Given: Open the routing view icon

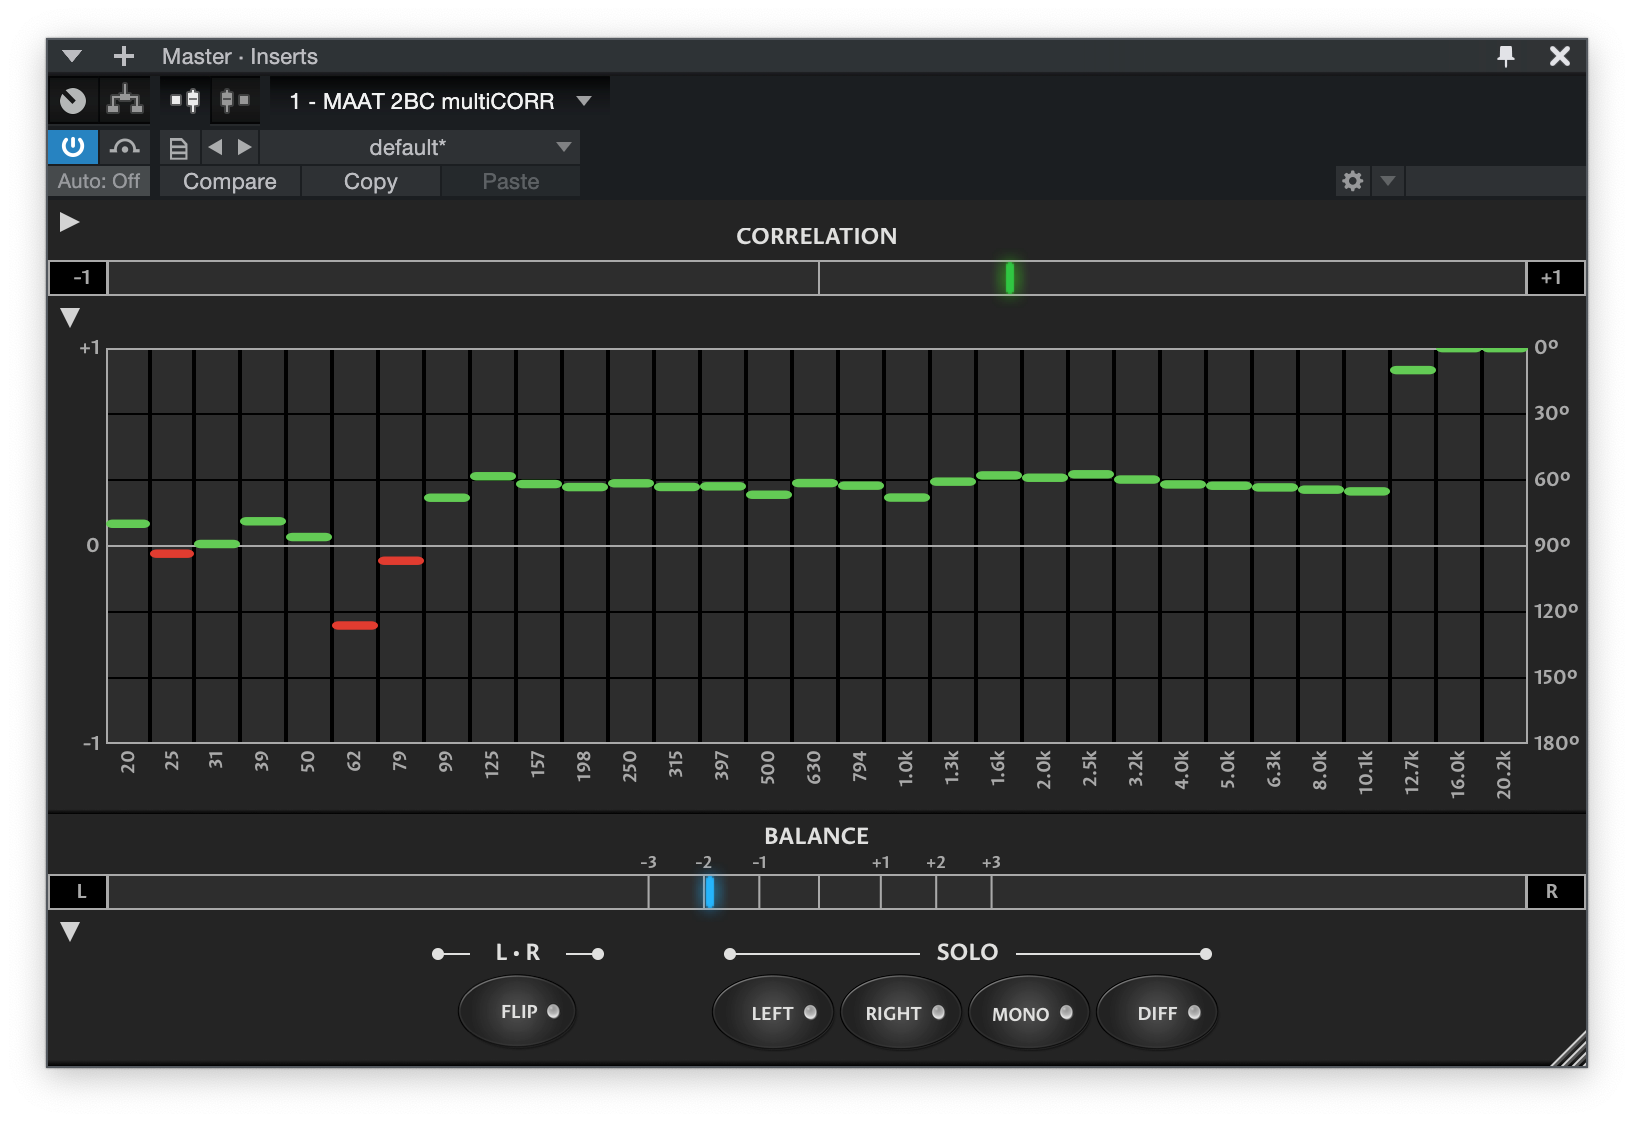Looking at the screenshot, I should (125, 101).
